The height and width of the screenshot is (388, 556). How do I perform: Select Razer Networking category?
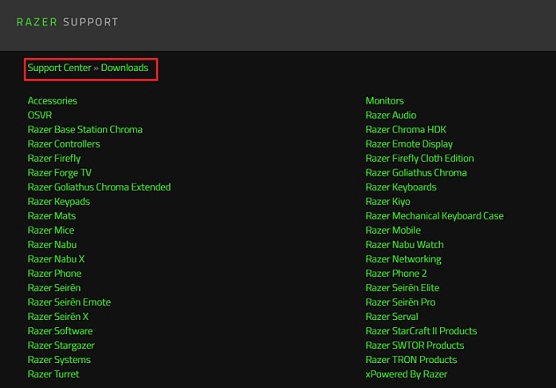tap(404, 259)
